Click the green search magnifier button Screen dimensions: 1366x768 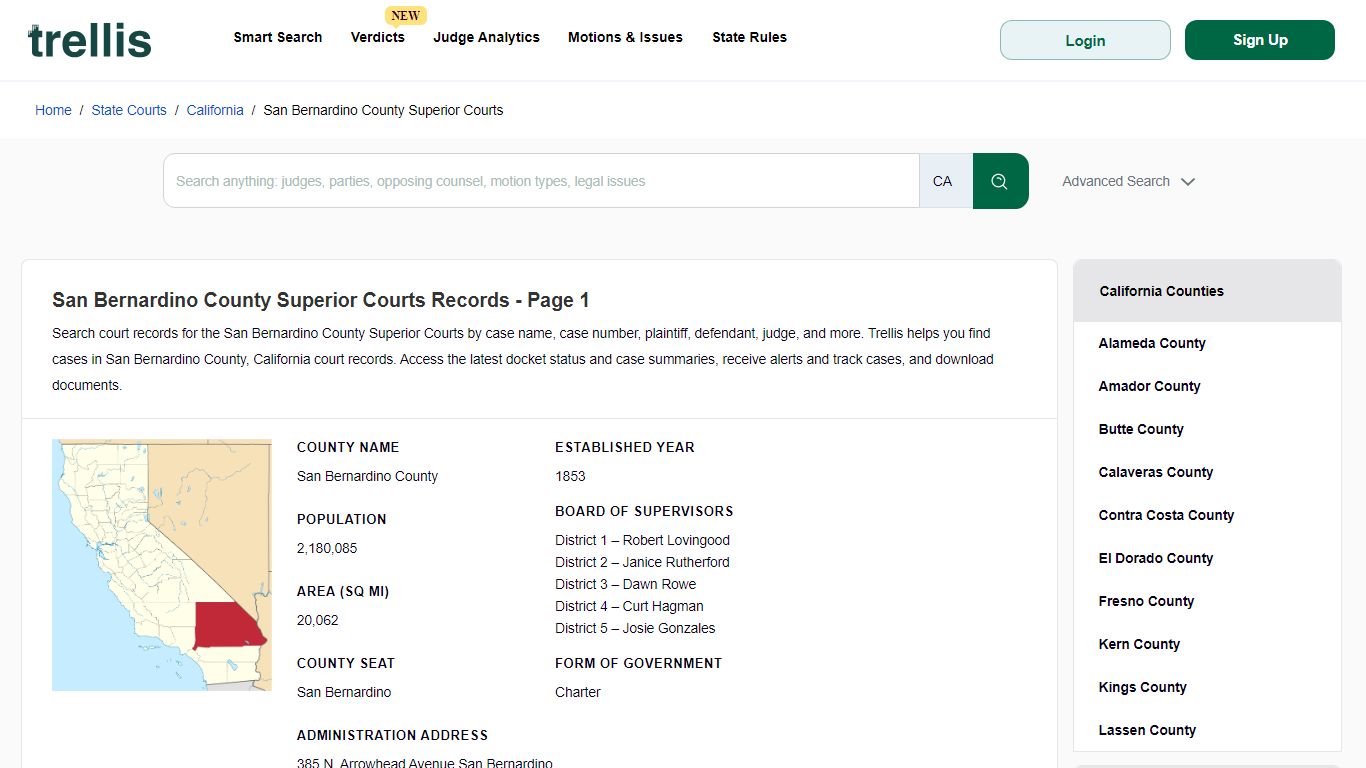[1000, 181]
